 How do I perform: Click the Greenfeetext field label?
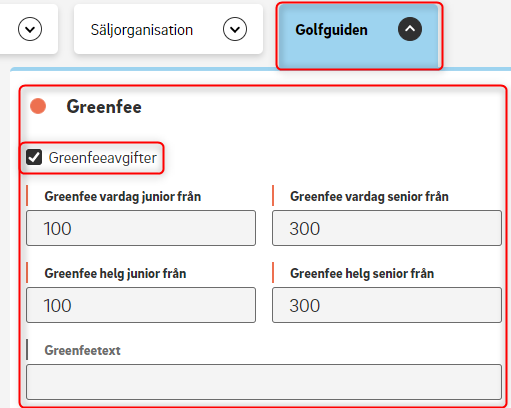[x=82, y=350]
